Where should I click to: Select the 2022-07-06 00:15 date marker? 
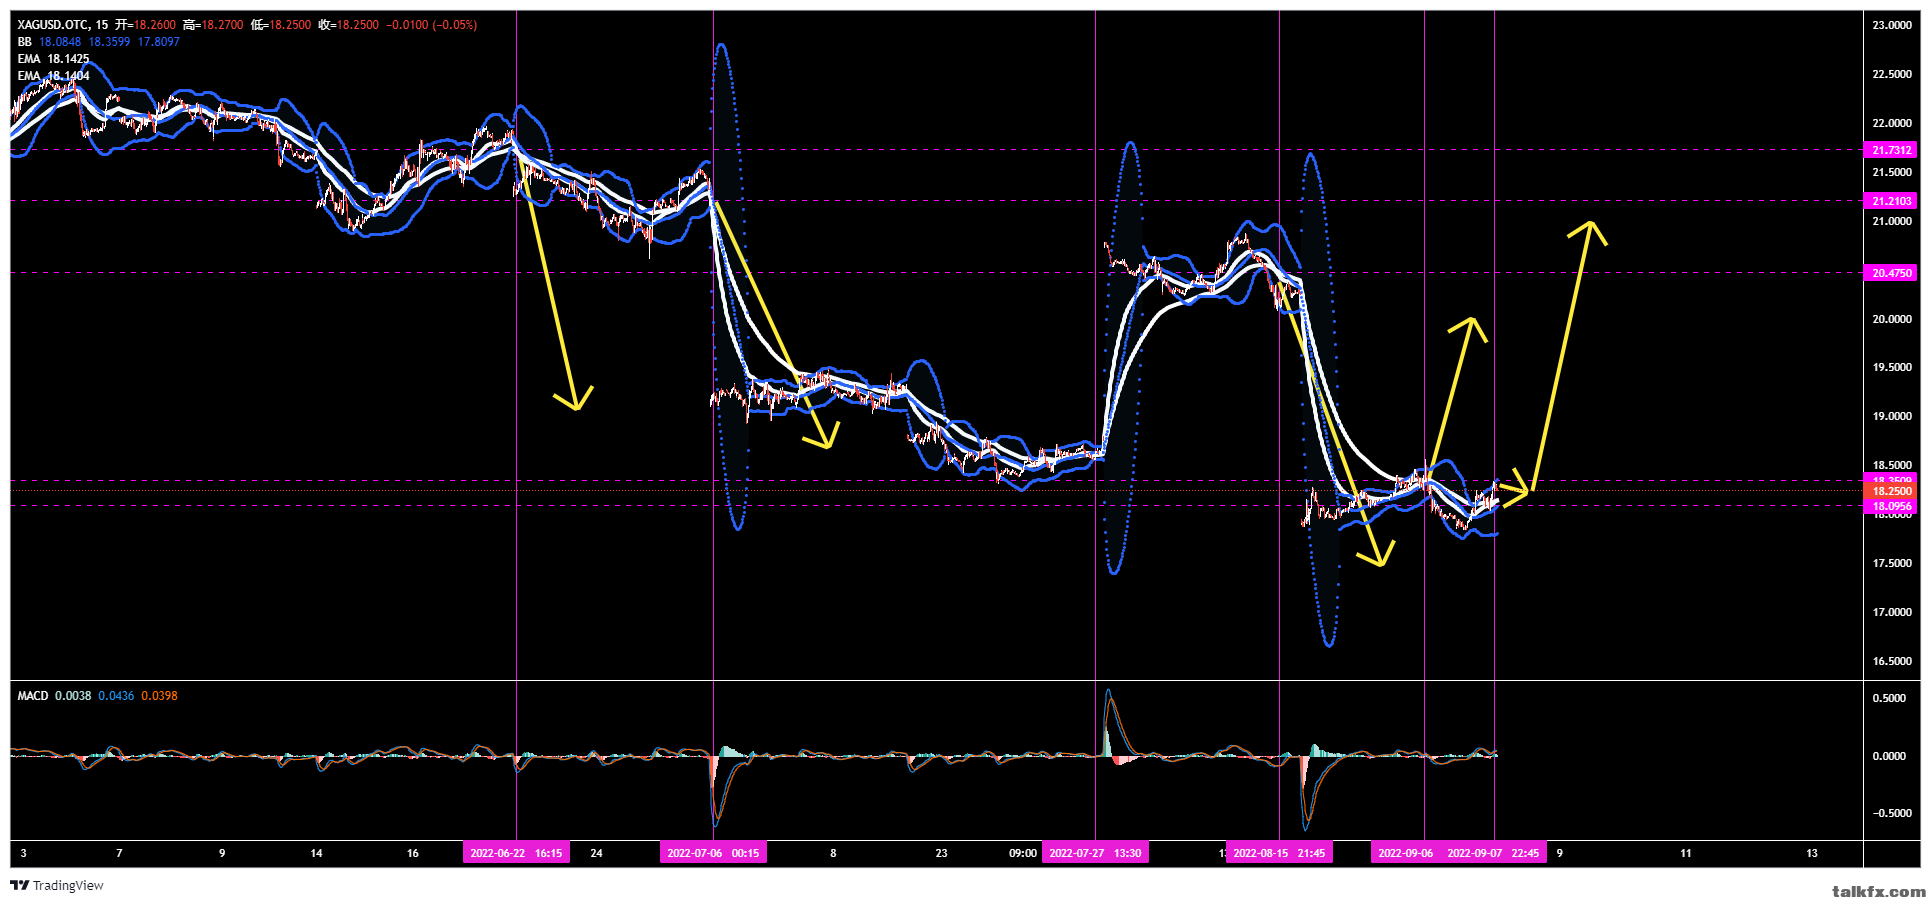713,853
